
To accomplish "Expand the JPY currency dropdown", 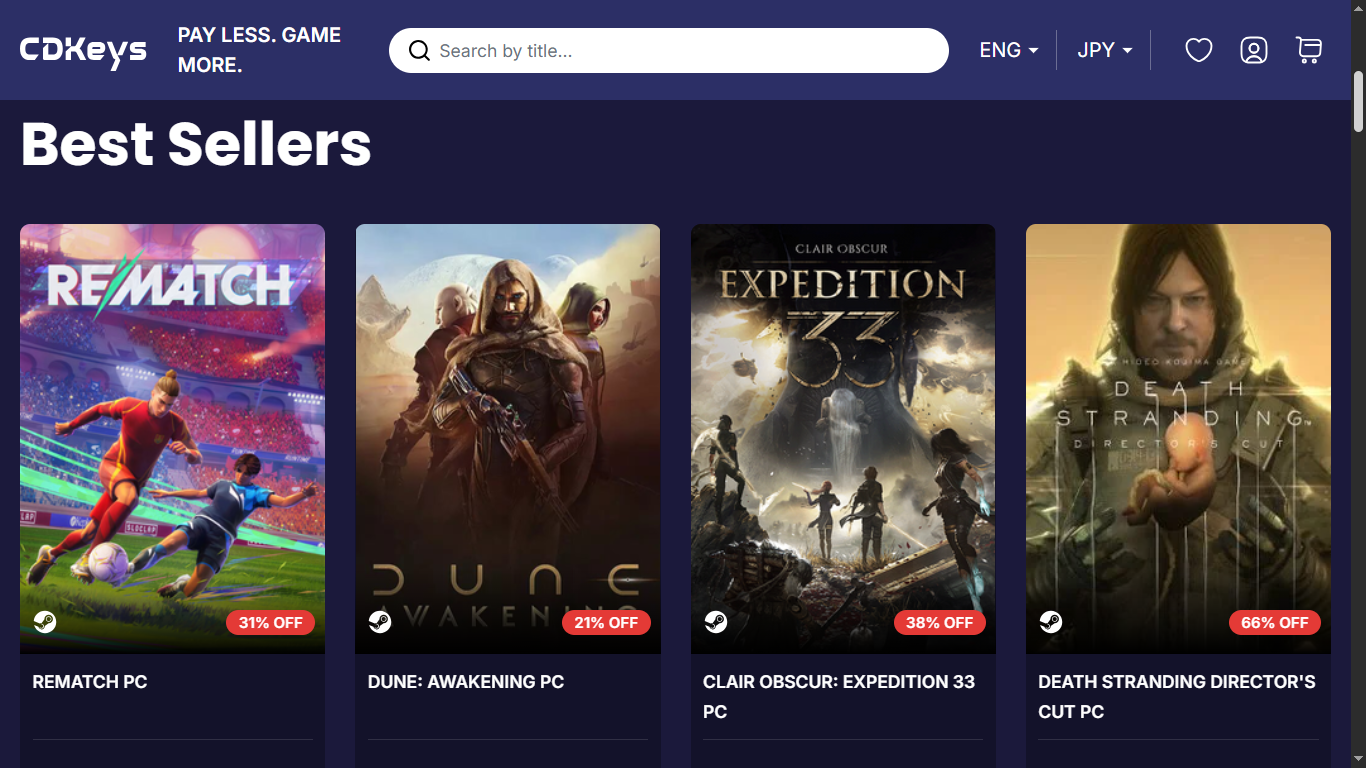I will pos(1104,50).
